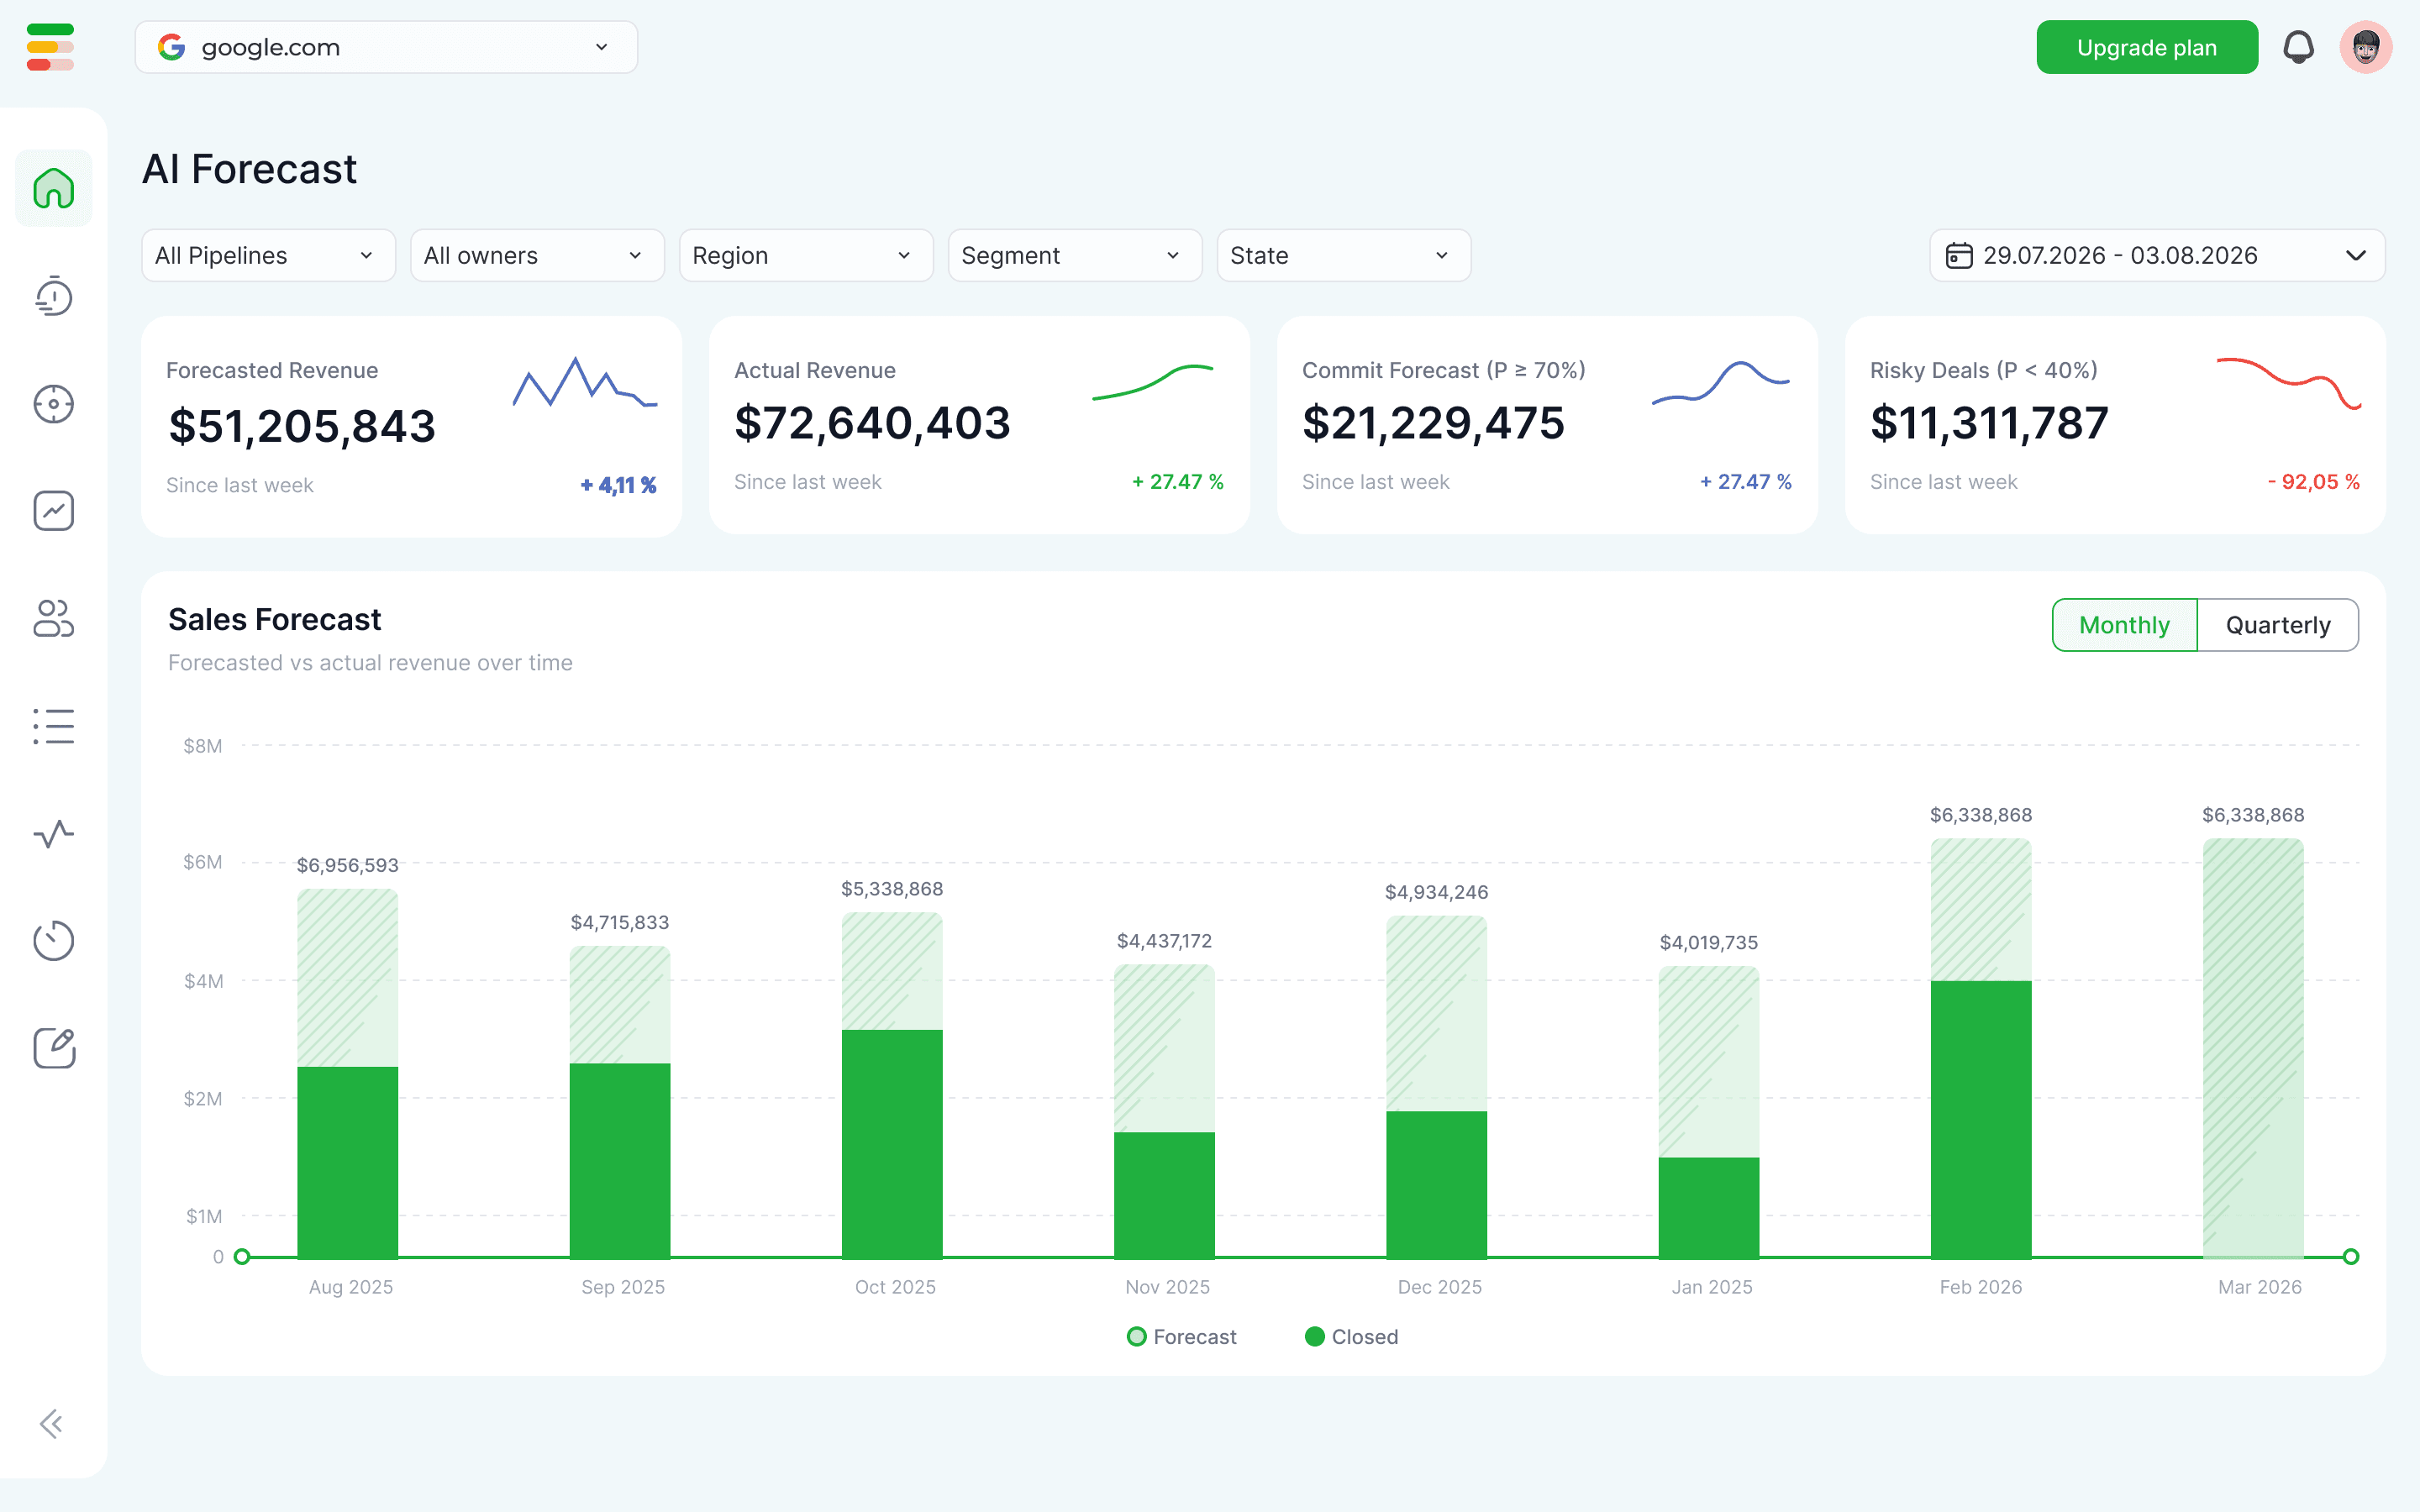Click the target crosshair sidebar icon
This screenshot has width=2420, height=1512.
53,404
